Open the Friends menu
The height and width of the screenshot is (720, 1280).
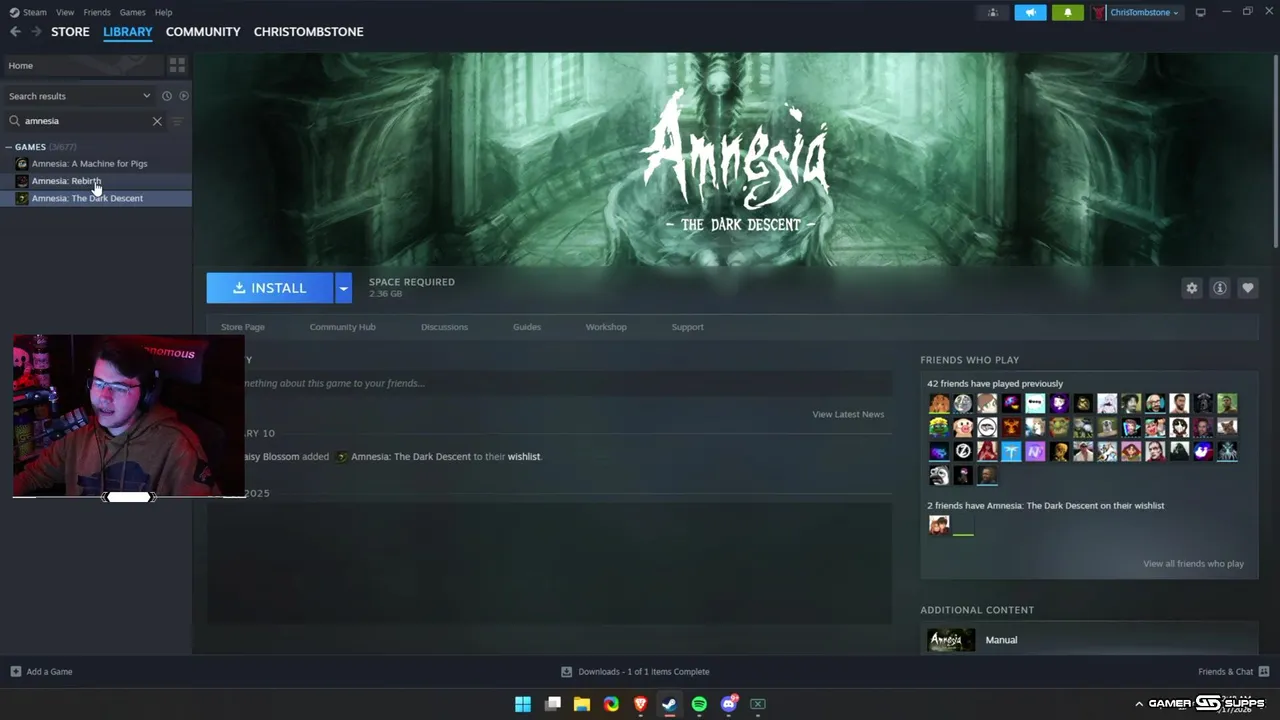tap(97, 12)
